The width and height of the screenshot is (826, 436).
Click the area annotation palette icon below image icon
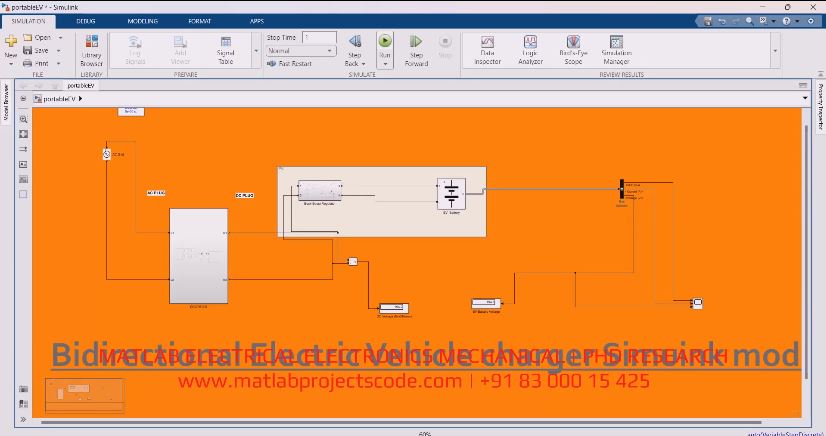pos(23,179)
